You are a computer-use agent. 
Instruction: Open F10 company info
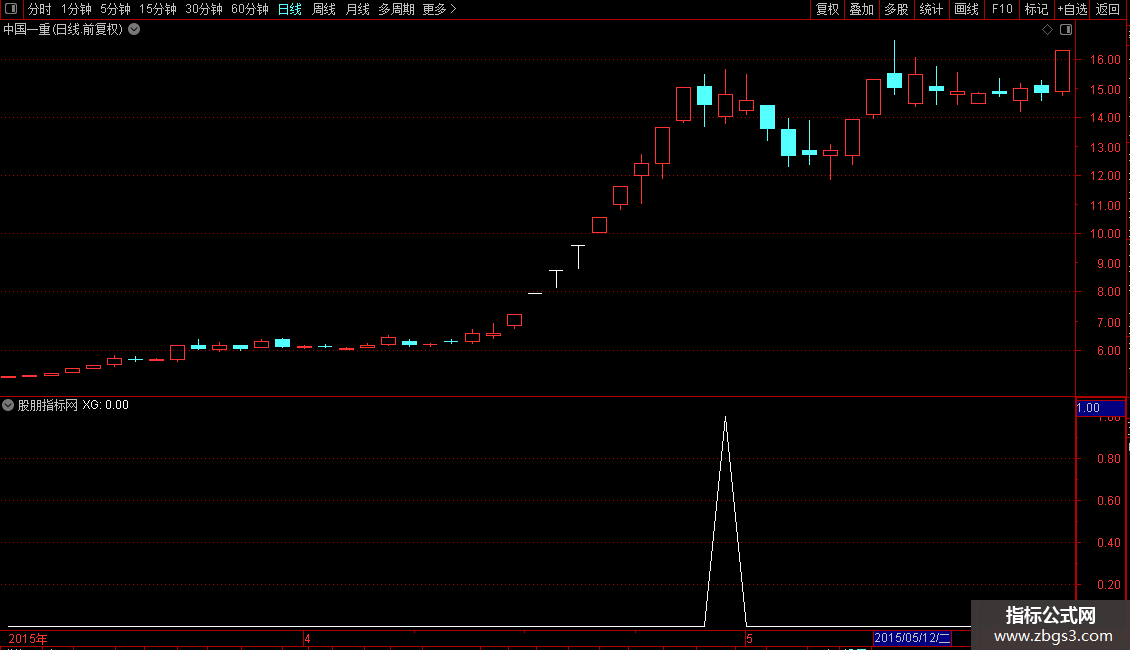point(1002,9)
